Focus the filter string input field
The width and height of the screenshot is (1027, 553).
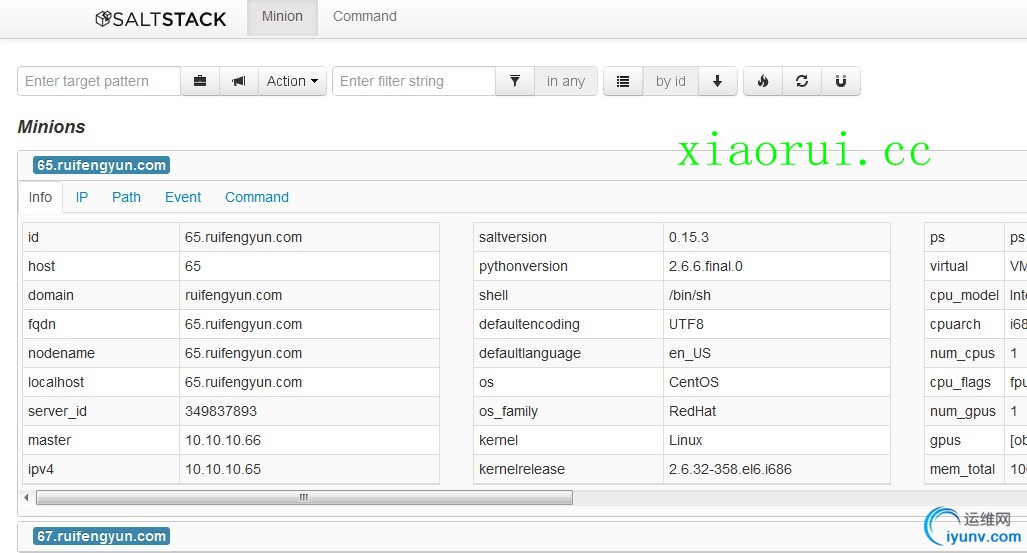(414, 81)
